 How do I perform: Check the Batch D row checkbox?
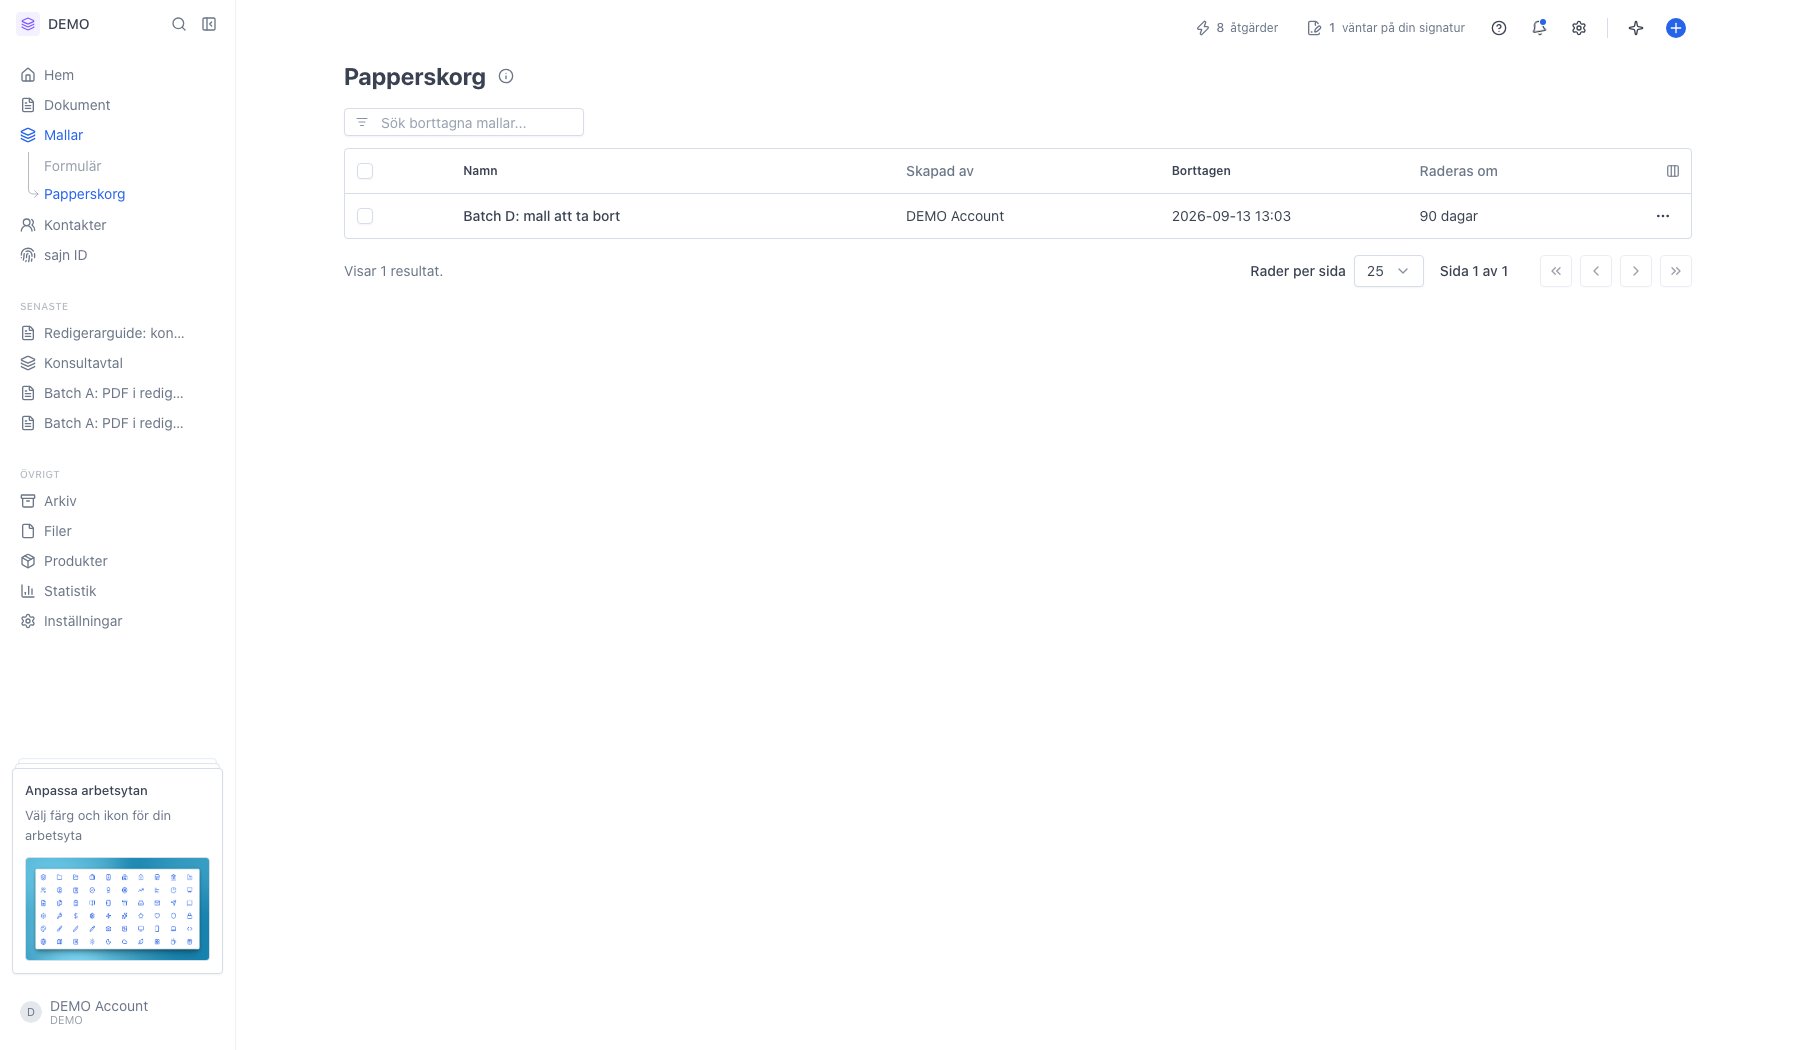[x=365, y=216]
